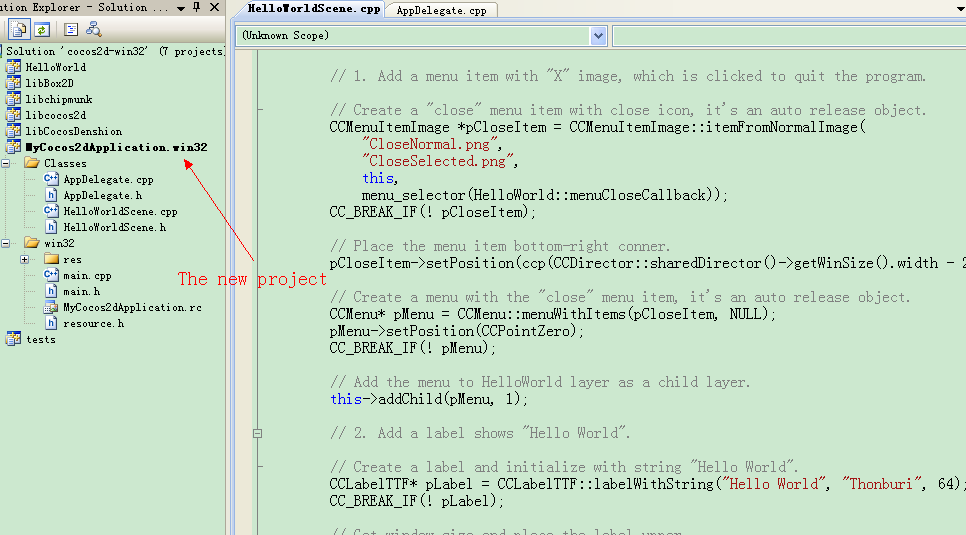This screenshot has height=535, width=966.
Task: Open the Solution Explorer window position dropdown
Action: [x=181, y=8]
